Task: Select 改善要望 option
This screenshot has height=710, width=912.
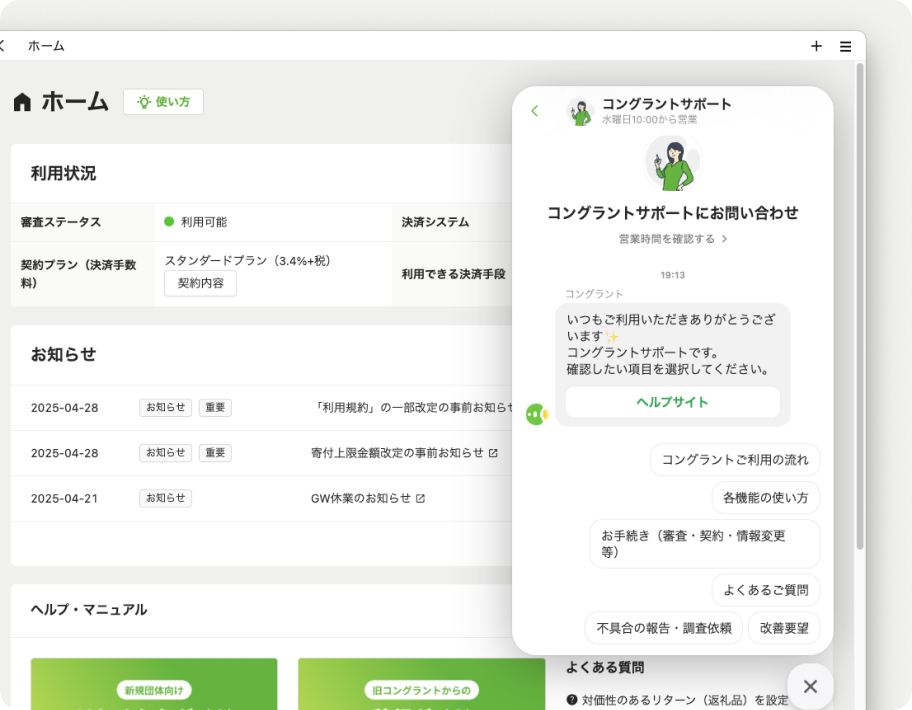Action: (784, 628)
